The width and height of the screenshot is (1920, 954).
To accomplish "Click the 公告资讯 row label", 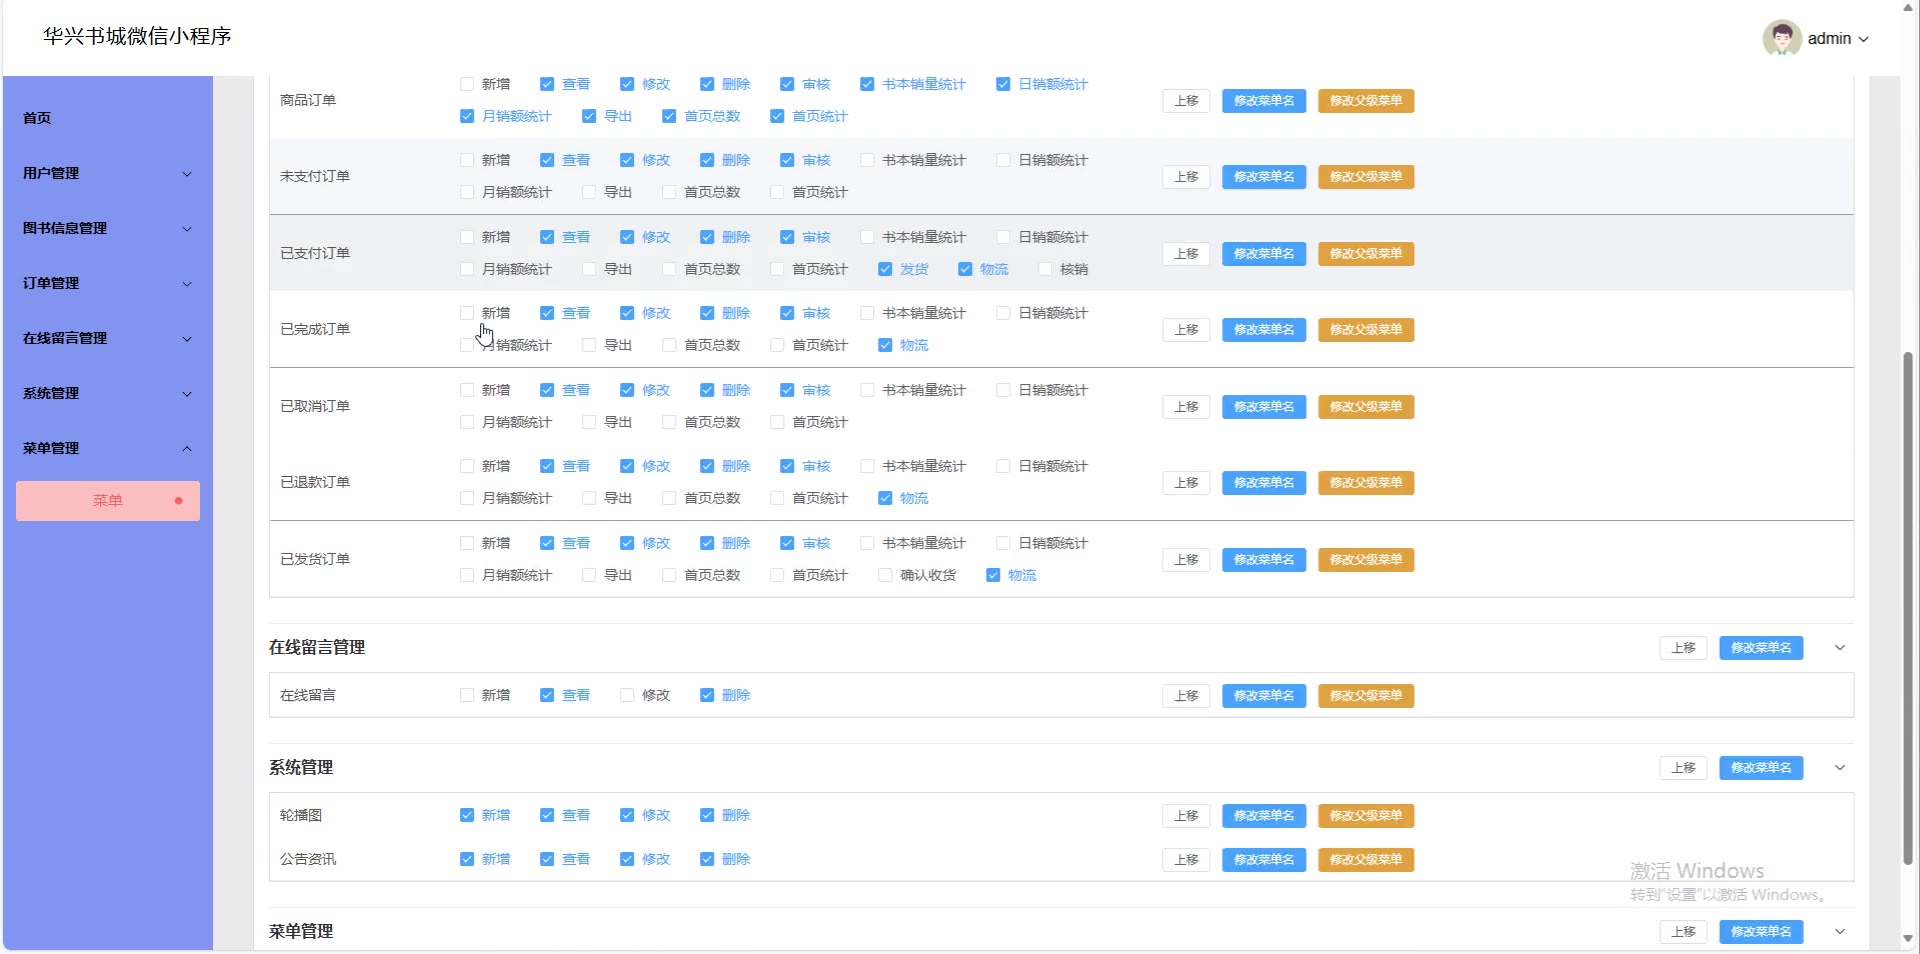I will coord(308,859).
